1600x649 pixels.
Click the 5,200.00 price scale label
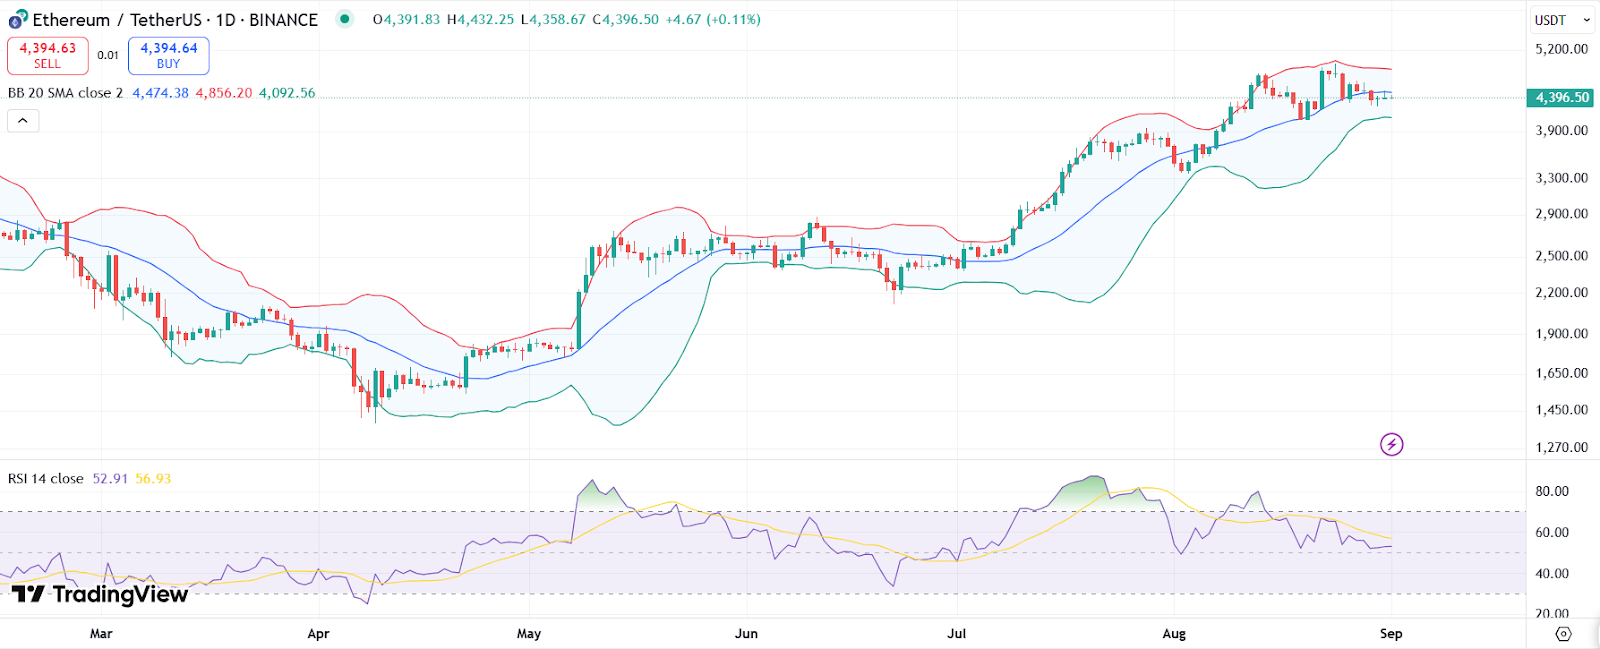coord(1561,49)
